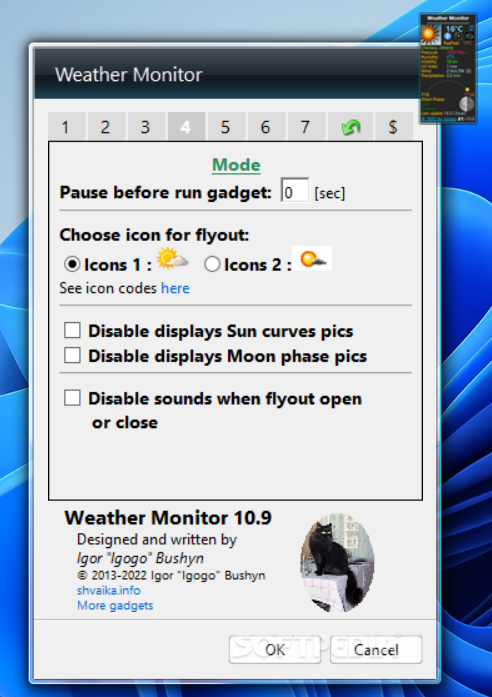The image size is (492, 697).
Task: Click the moon phase icon in gadget
Action: click(467, 104)
